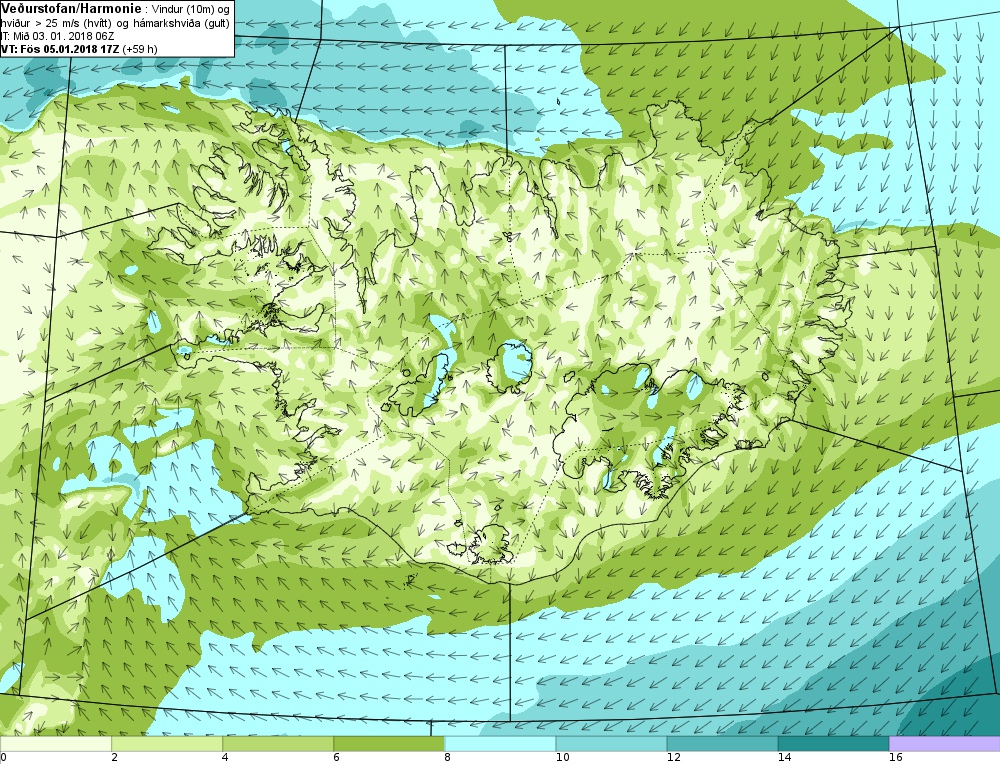Click the legend scale label '14'
Screen dimensions: 1000x764
[x=784, y=758]
